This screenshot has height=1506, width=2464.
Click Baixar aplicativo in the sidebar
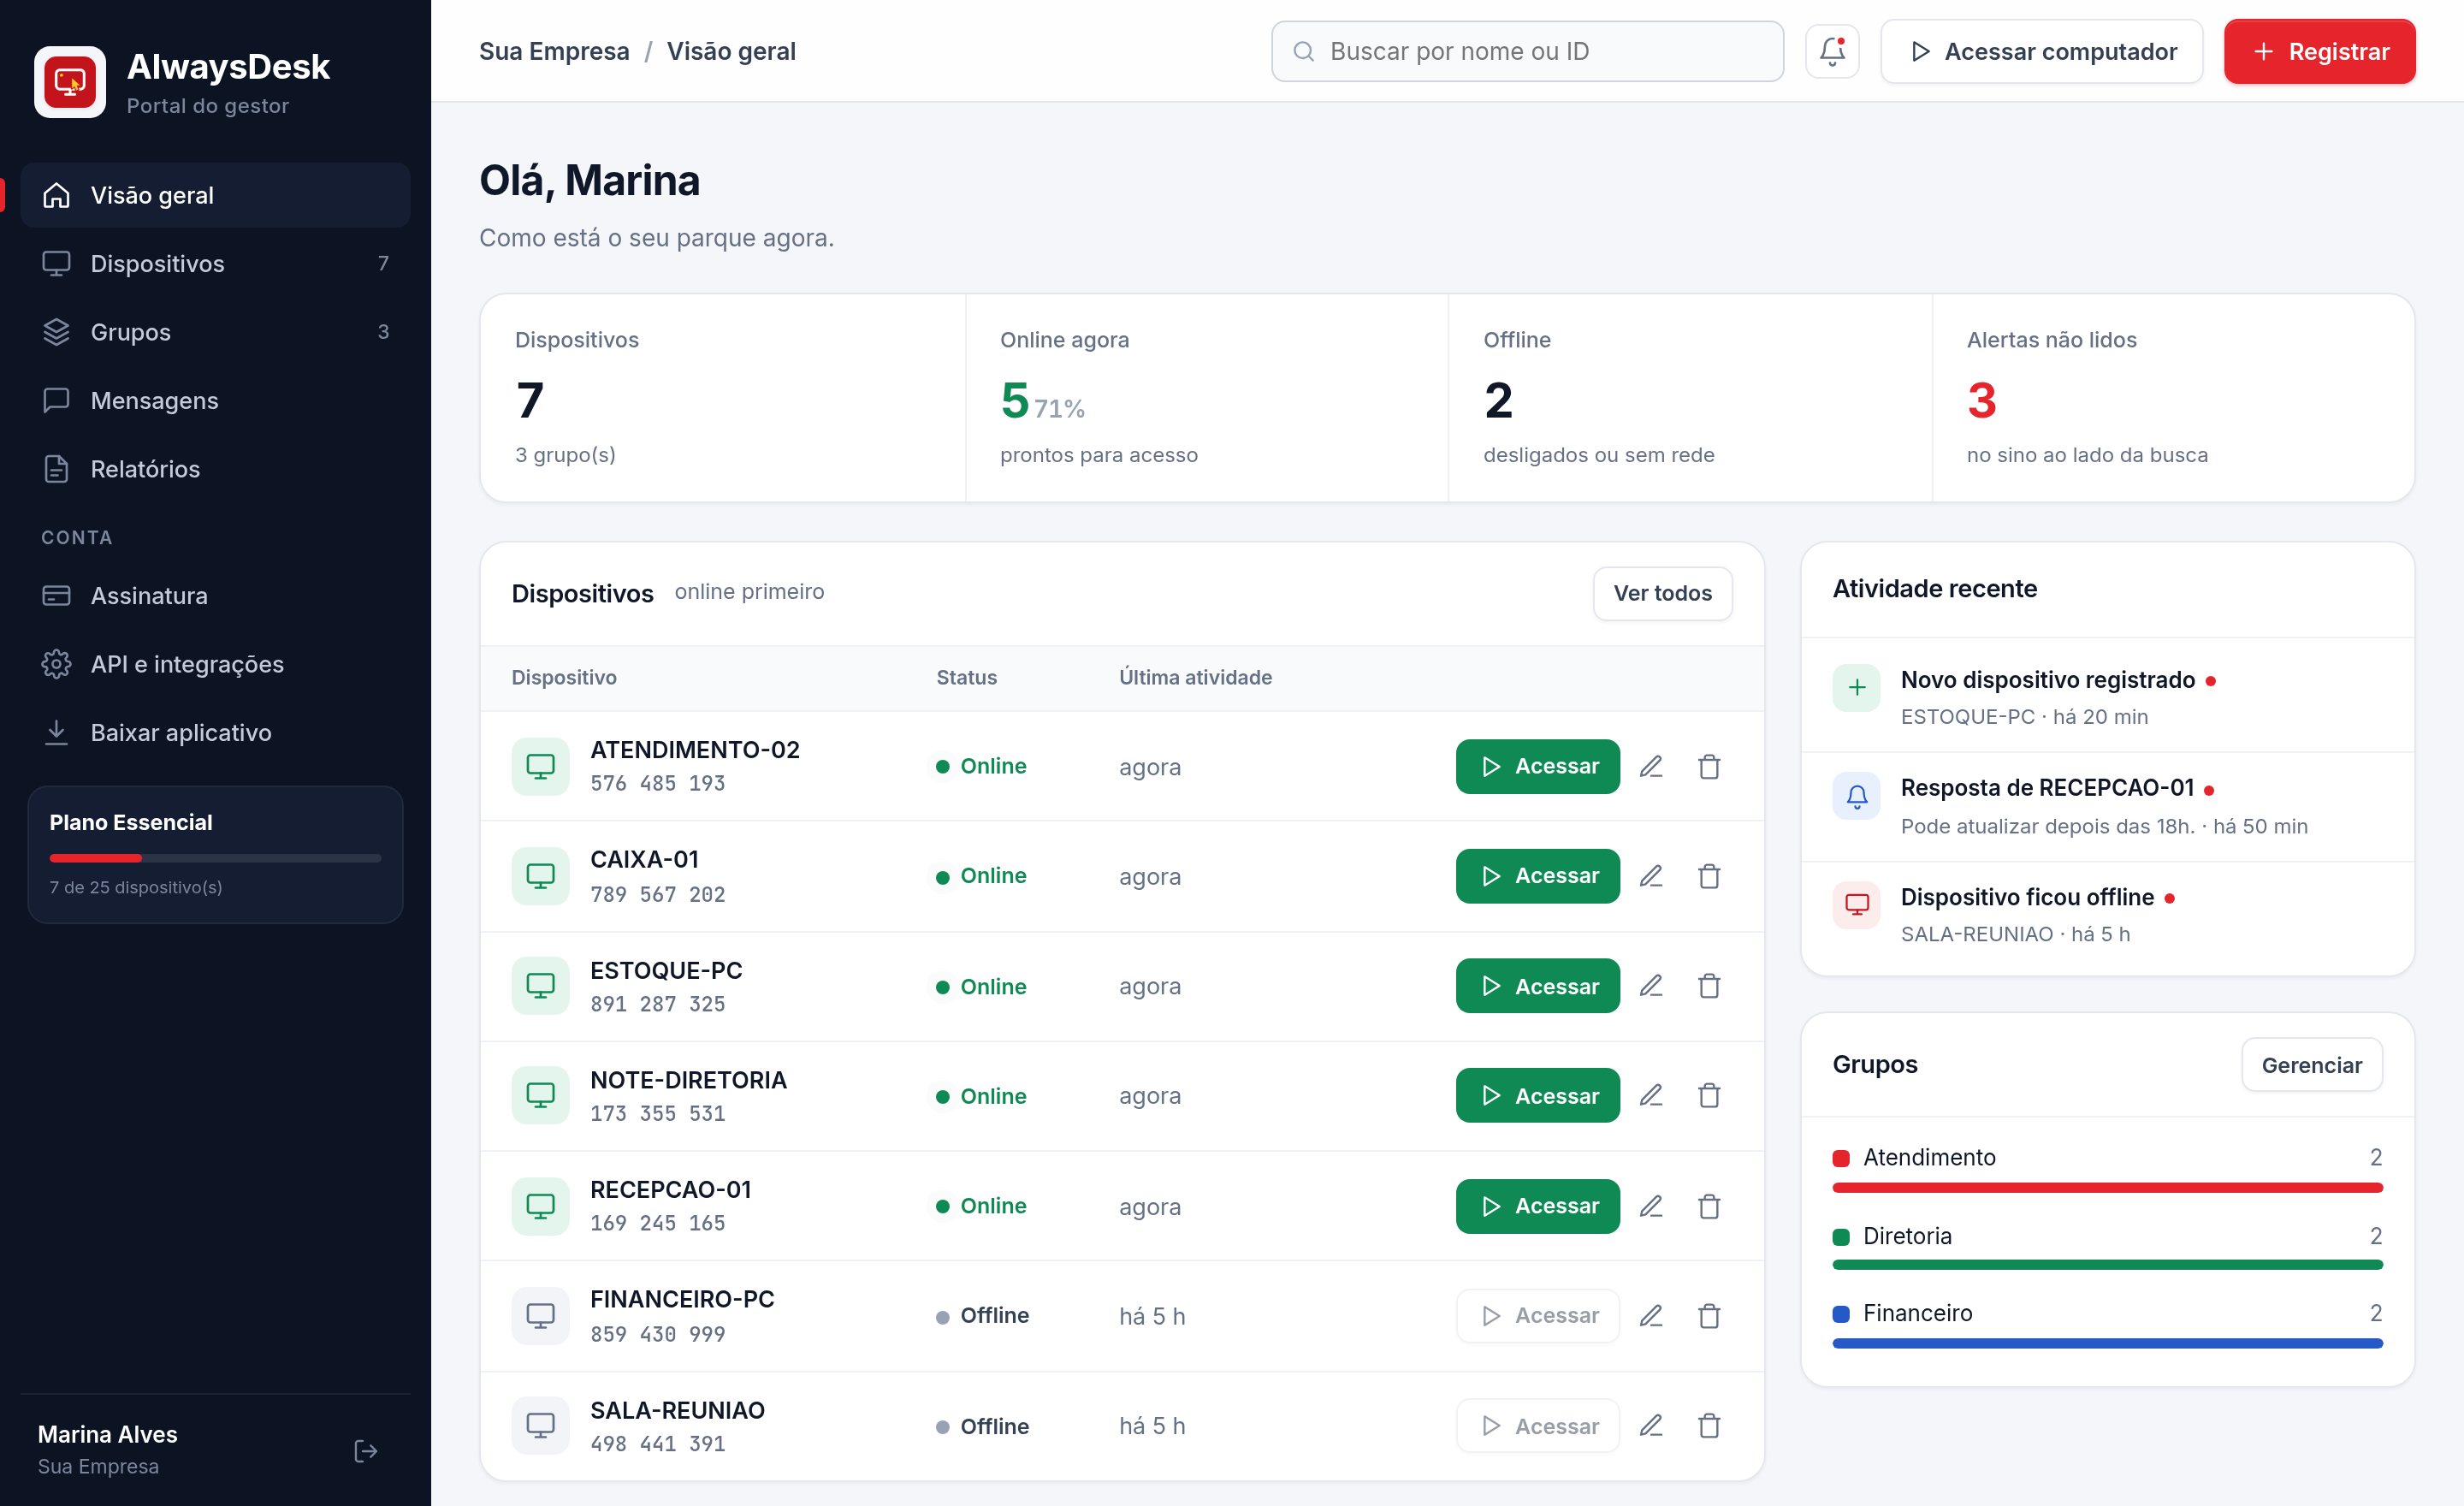pos(215,733)
